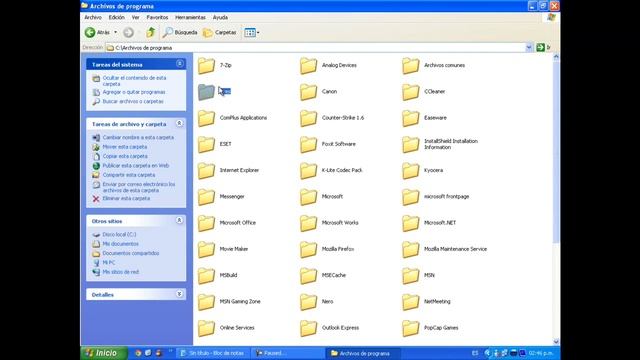Select the Outlook Express folder icon
The width and height of the screenshot is (640, 360).
point(308,328)
